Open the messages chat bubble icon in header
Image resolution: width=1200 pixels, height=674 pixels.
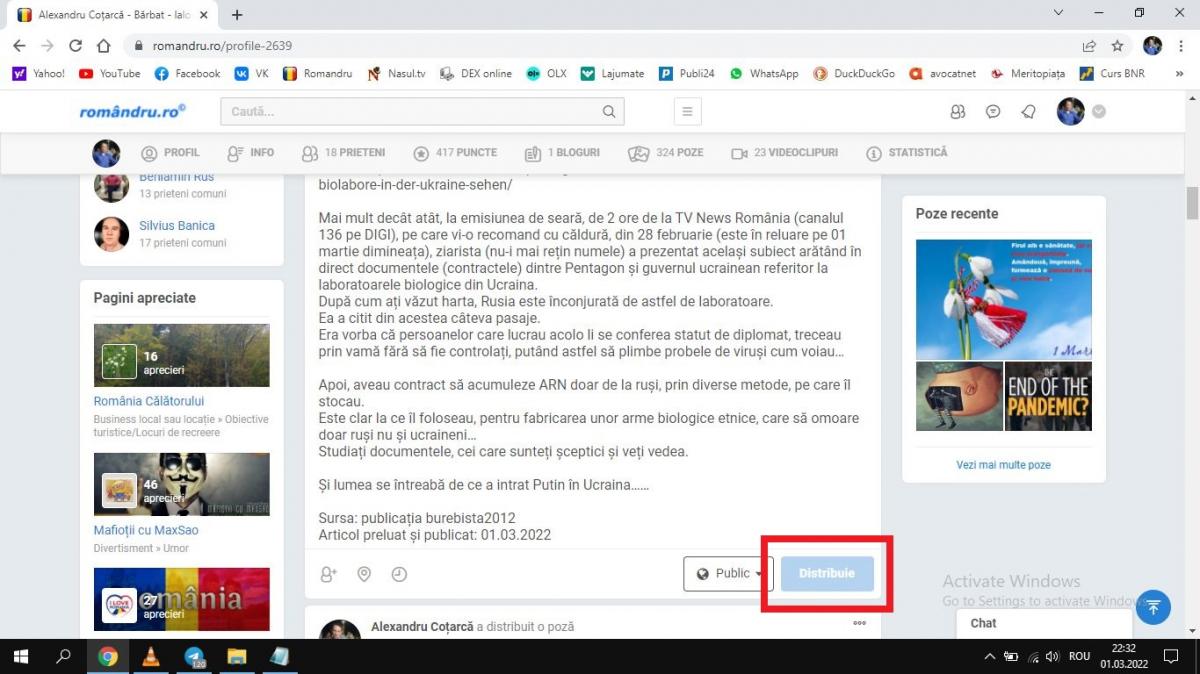tap(993, 112)
